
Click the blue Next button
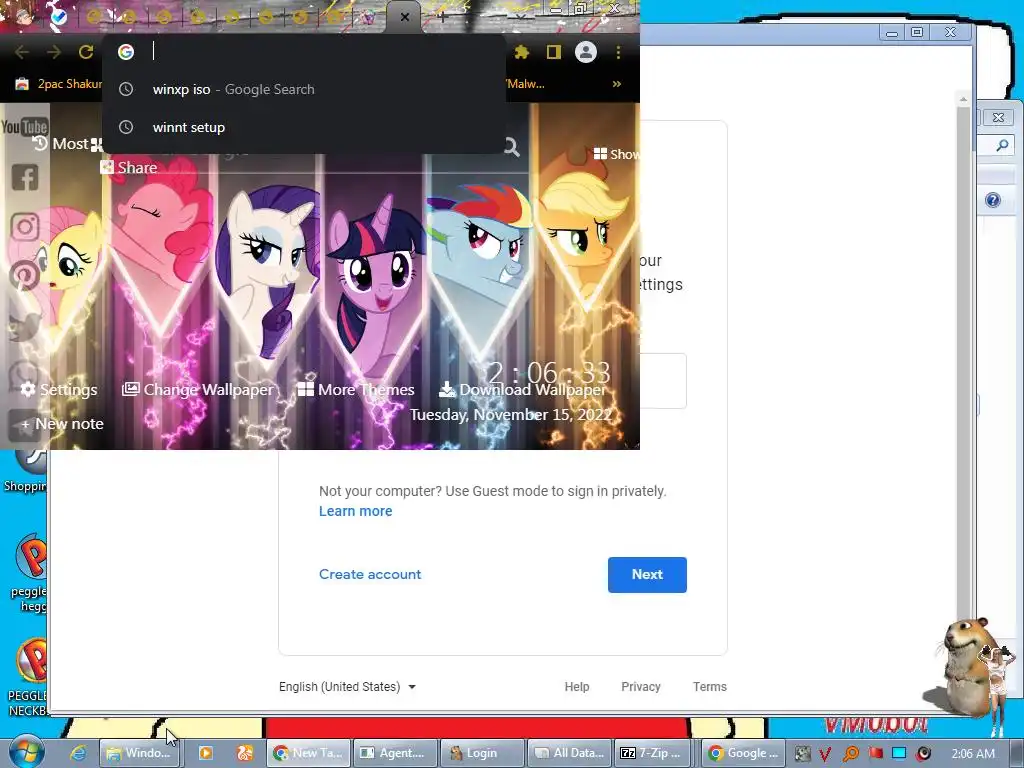pyautogui.click(x=647, y=575)
